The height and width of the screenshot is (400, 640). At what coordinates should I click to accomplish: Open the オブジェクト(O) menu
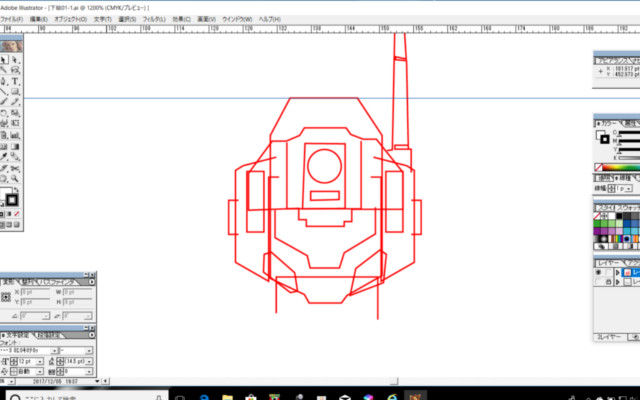pyautogui.click(x=70, y=19)
